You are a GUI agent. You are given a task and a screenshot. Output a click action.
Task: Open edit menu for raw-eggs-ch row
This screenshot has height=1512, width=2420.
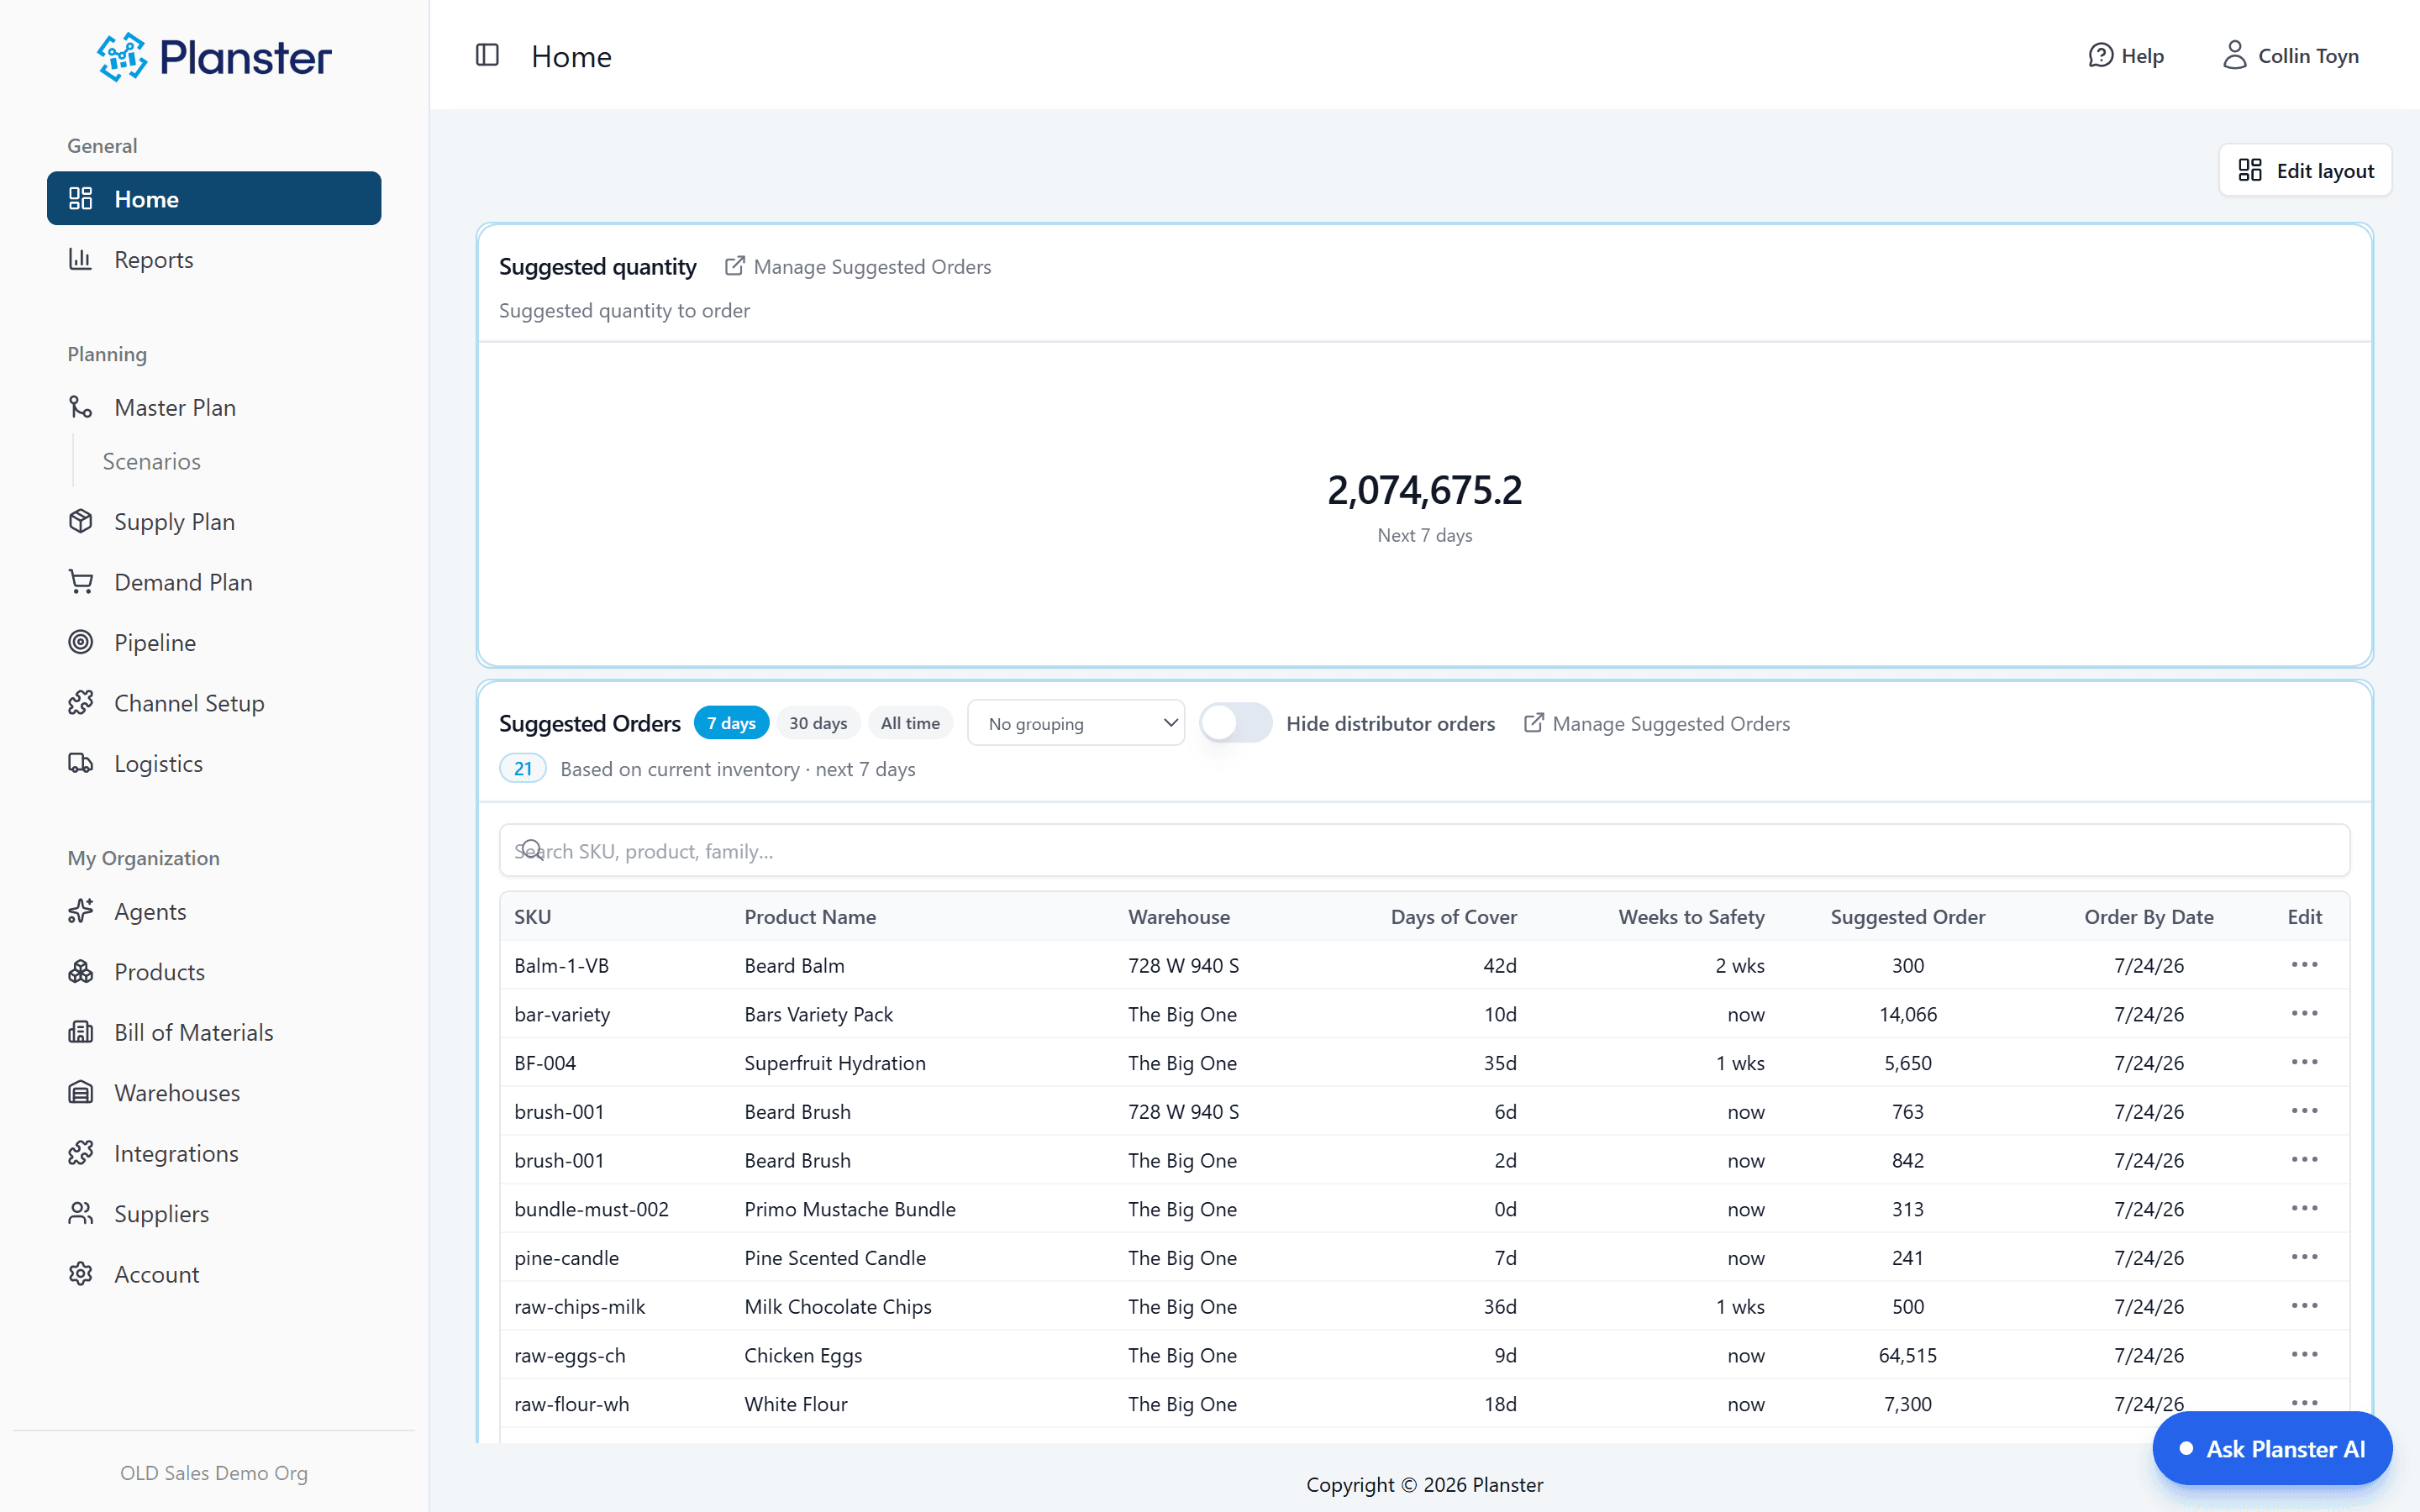2304,1355
